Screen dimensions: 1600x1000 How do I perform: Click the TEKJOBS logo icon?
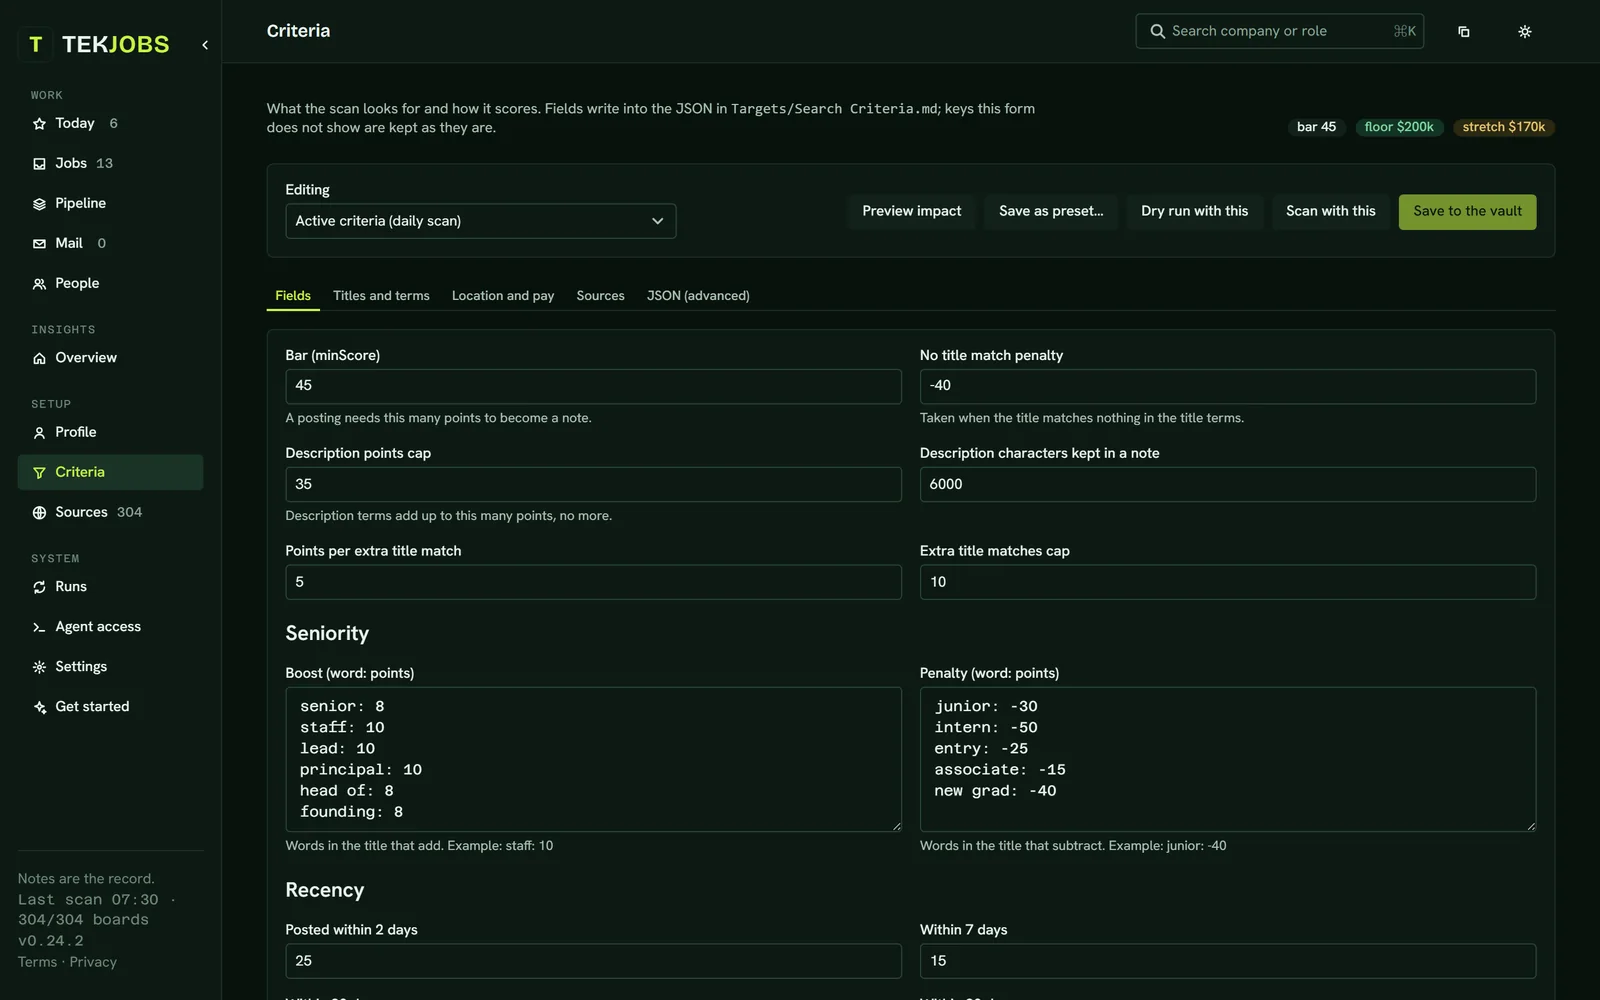(x=35, y=44)
